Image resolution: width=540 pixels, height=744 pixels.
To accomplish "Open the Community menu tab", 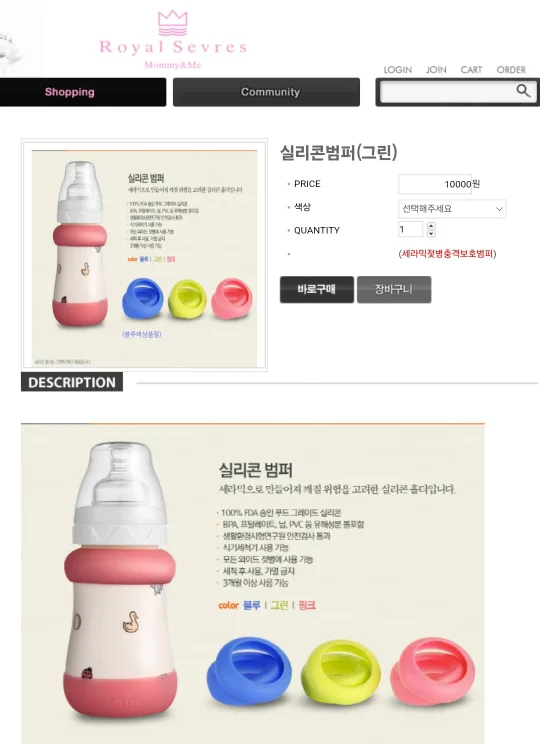I will pos(266,92).
